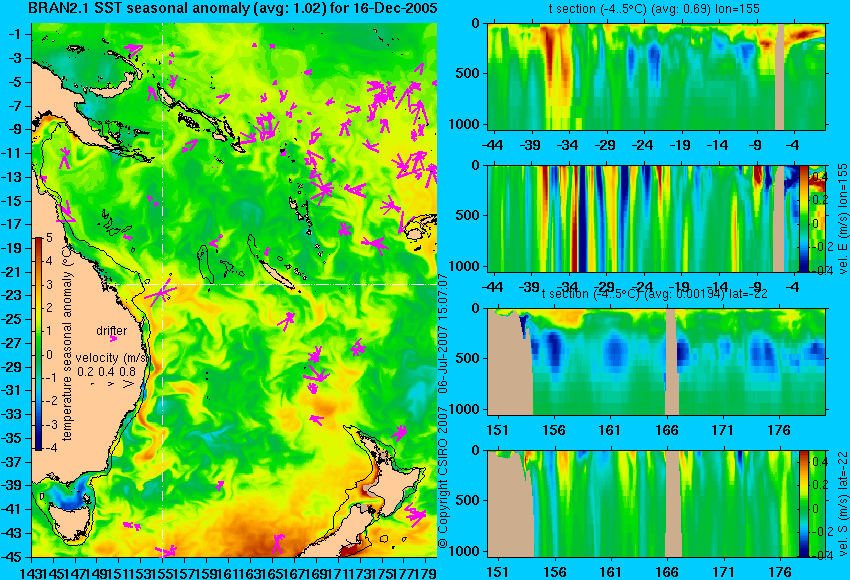Click the '-45' latitude tick on the map axis

[x=13, y=557]
